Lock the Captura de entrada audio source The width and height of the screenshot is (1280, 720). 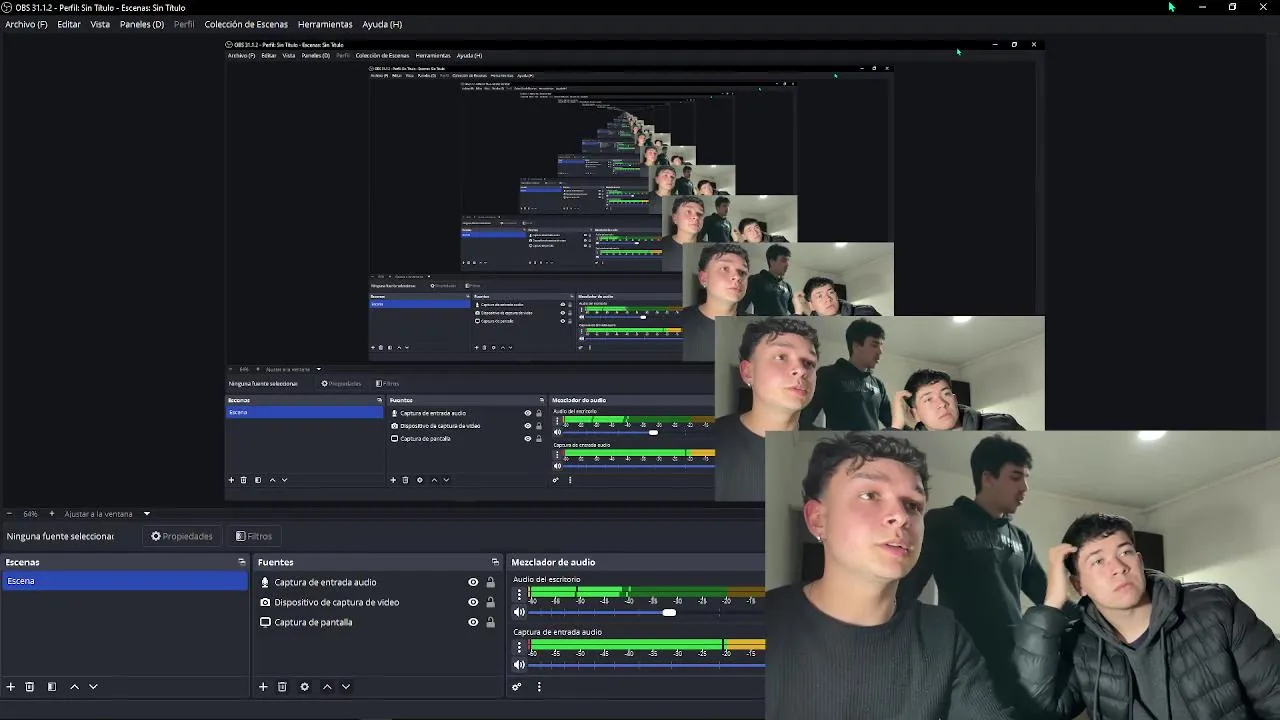pyautogui.click(x=490, y=582)
